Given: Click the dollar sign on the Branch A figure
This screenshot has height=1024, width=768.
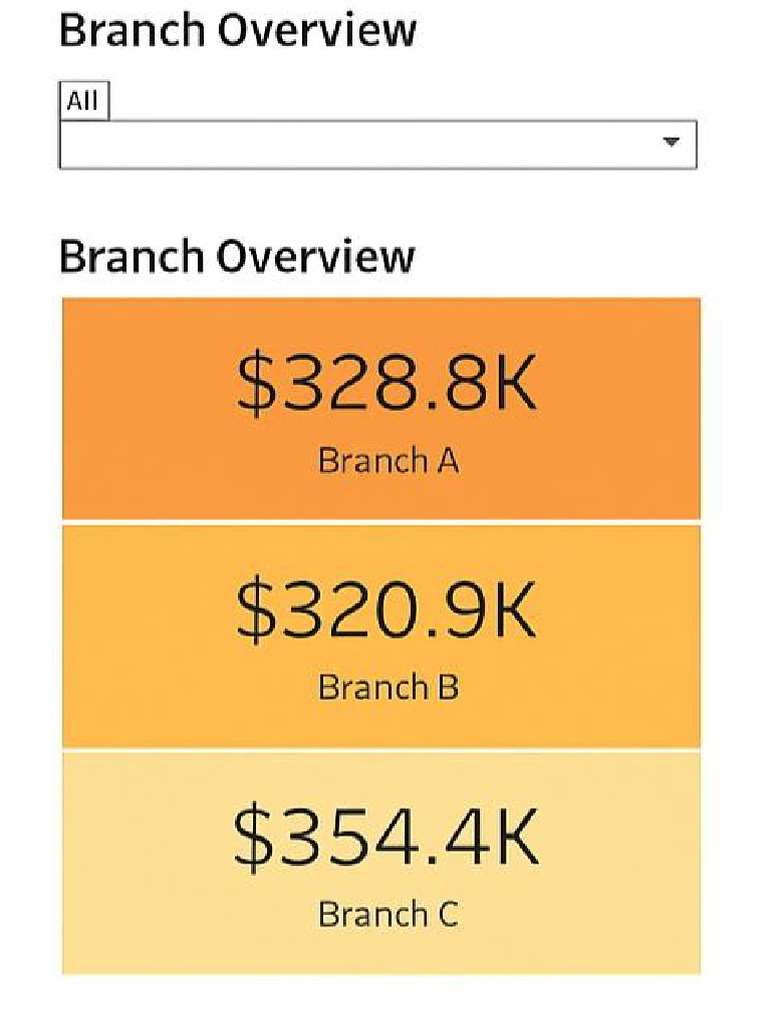Looking at the screenshot, I should click(255, 385).
